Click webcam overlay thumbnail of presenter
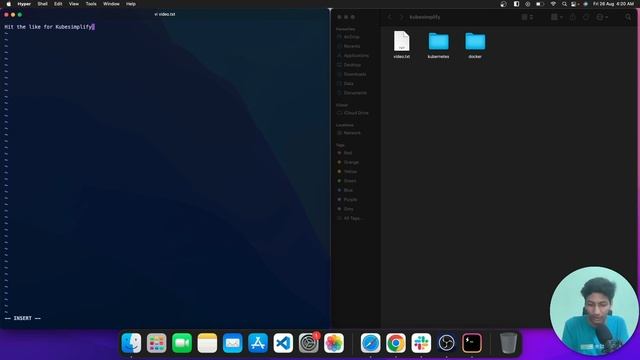Screen dimensions: 640x360 (x=594, y=311)
